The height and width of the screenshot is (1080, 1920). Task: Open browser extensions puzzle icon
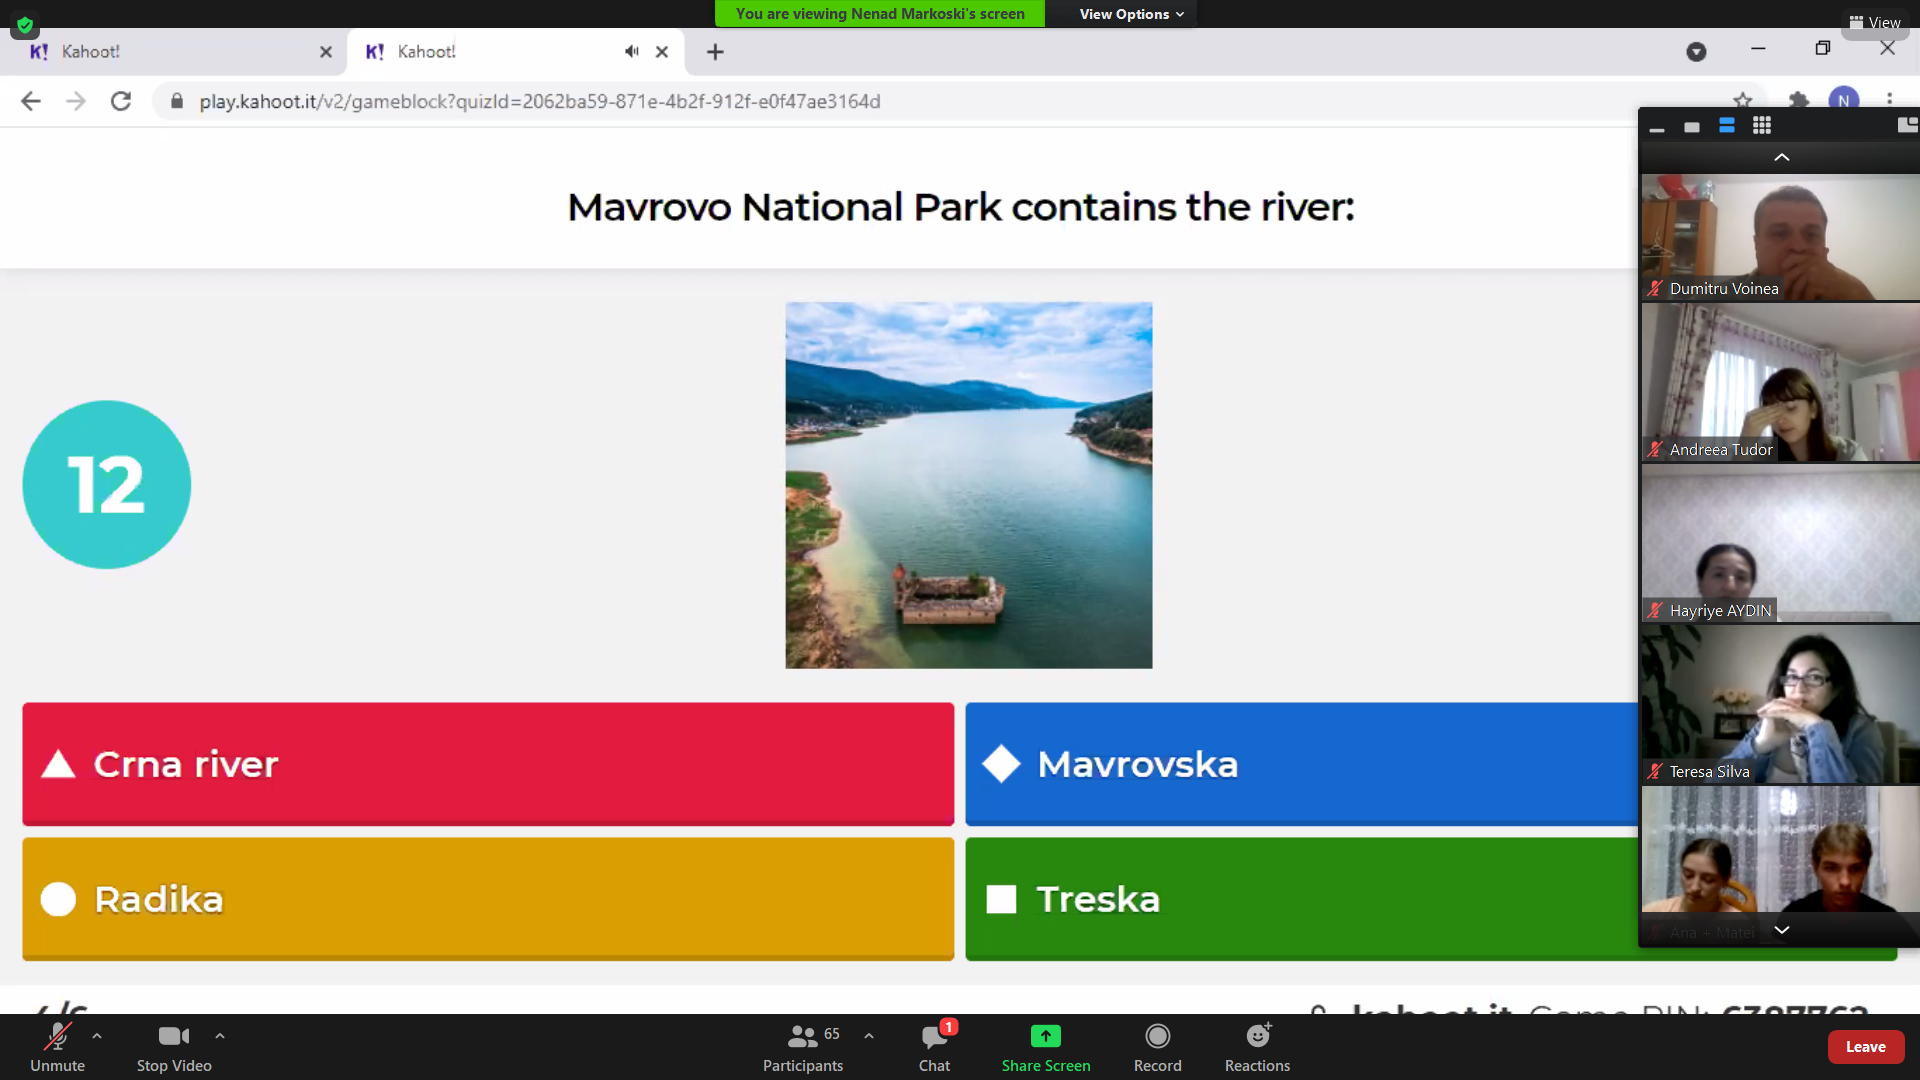point(1798,101)
